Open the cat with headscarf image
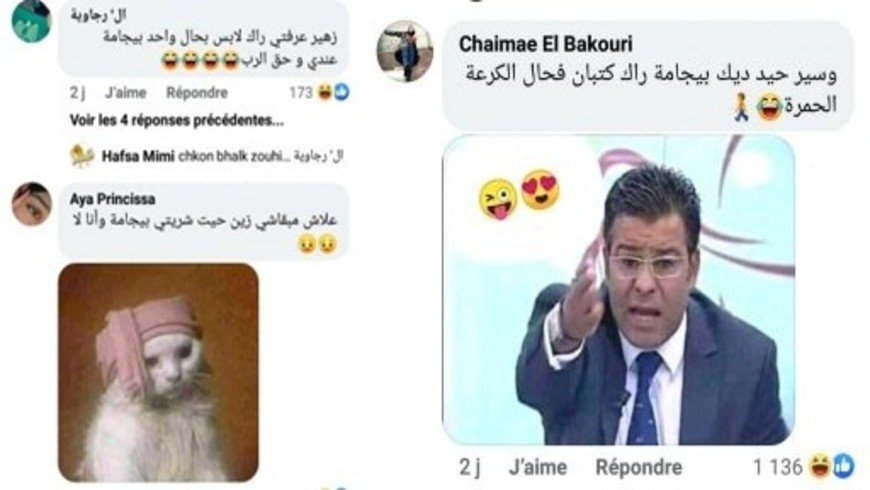Screen dimensions: 870x490 coord(158,372)
